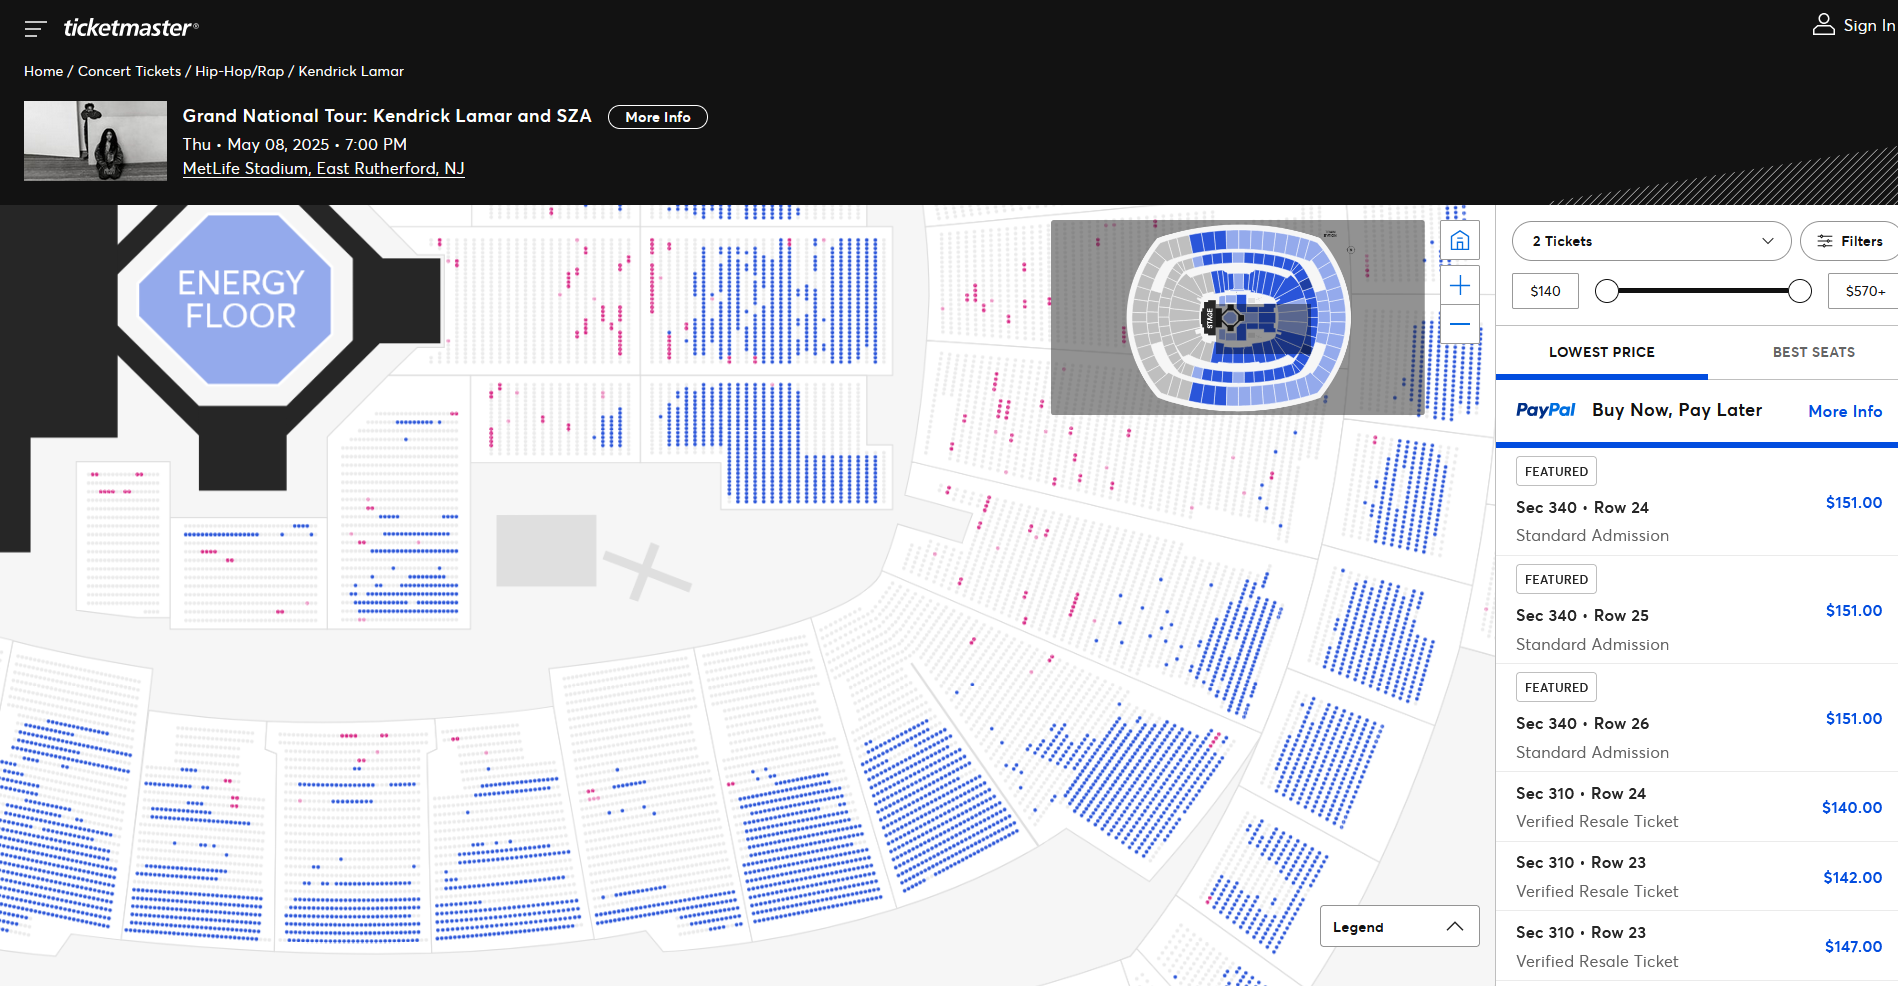The height and width of the screenshot is (986, 1898).
Task: Open the hamburger navigation menu
Action: pyautogui.click(x=35, y=29)
